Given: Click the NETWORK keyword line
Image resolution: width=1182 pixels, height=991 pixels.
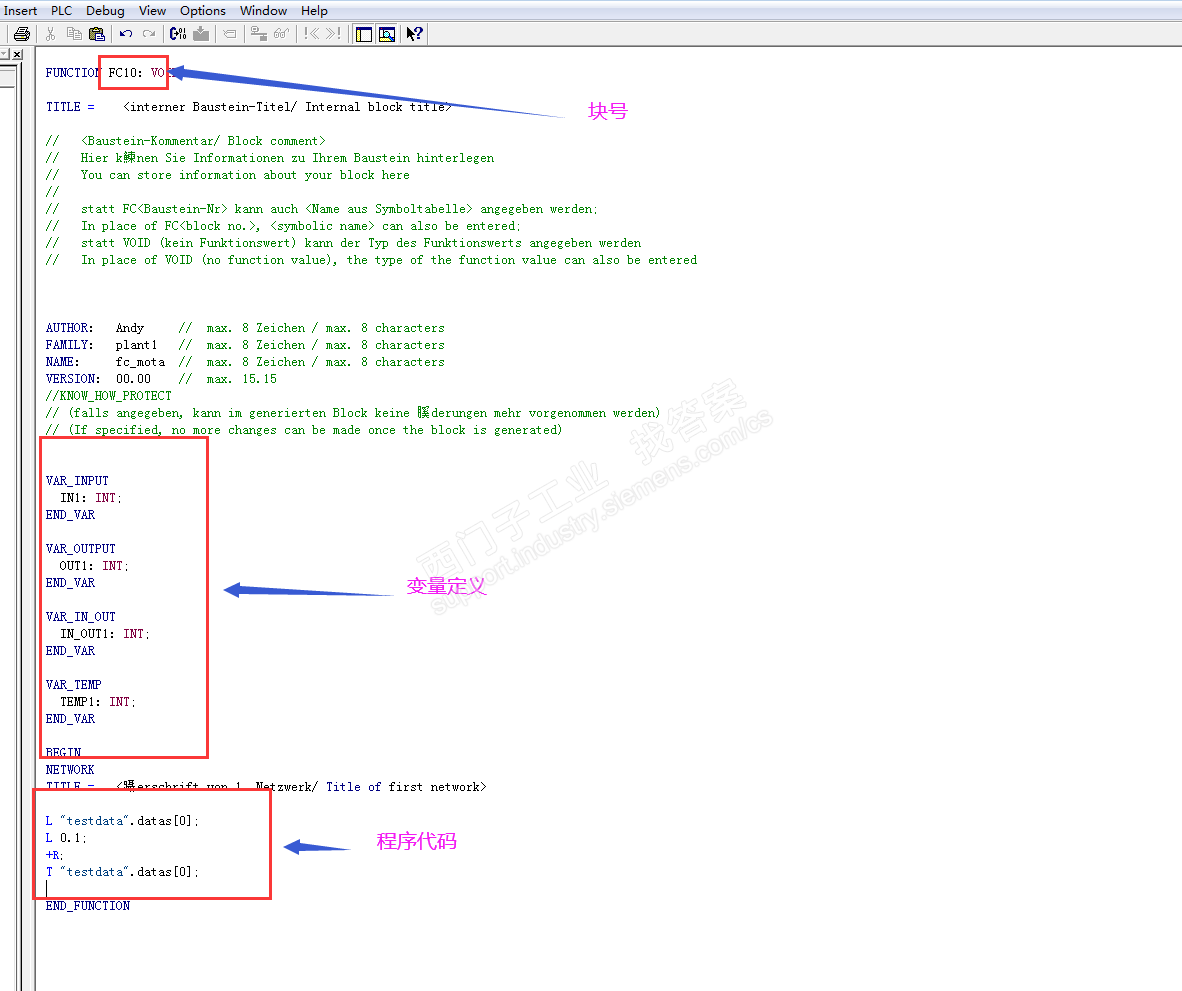Looking at the screenshot, I should pos(70,770).
